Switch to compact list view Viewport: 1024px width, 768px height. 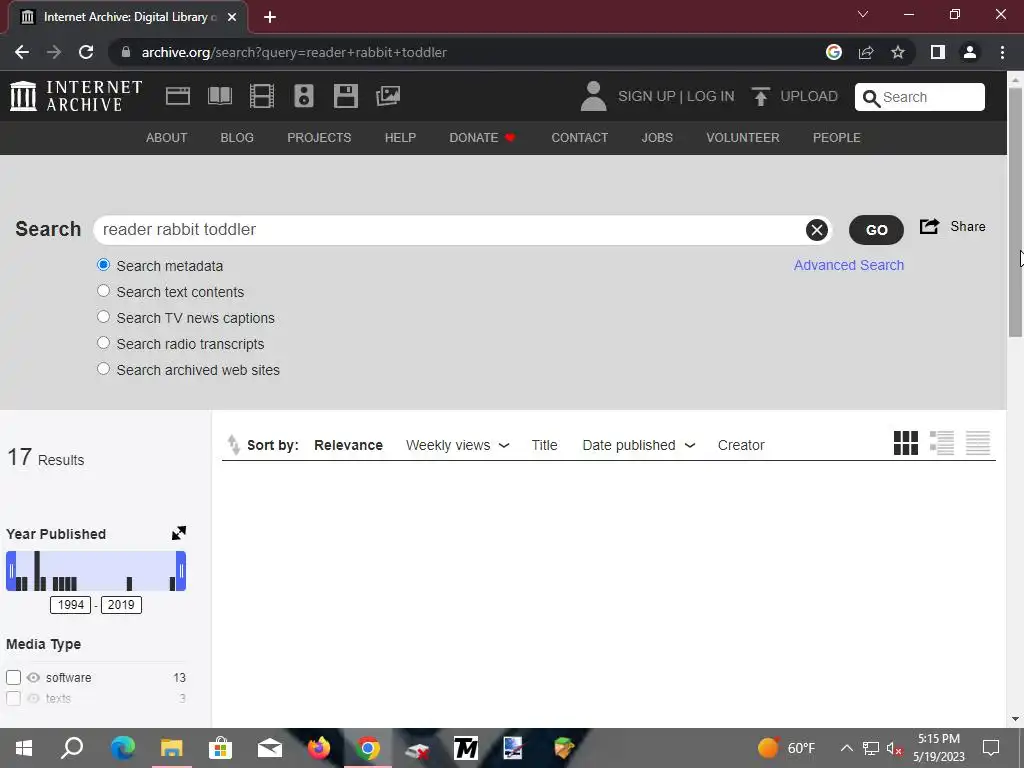click(978, 443)
